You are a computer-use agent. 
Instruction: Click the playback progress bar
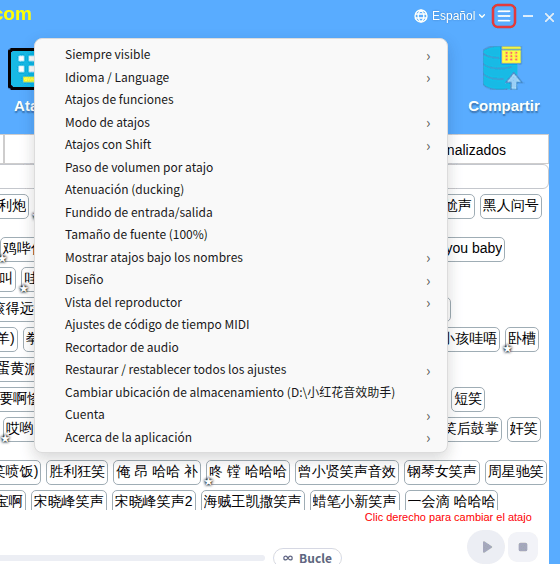click(x=132, y=558)
